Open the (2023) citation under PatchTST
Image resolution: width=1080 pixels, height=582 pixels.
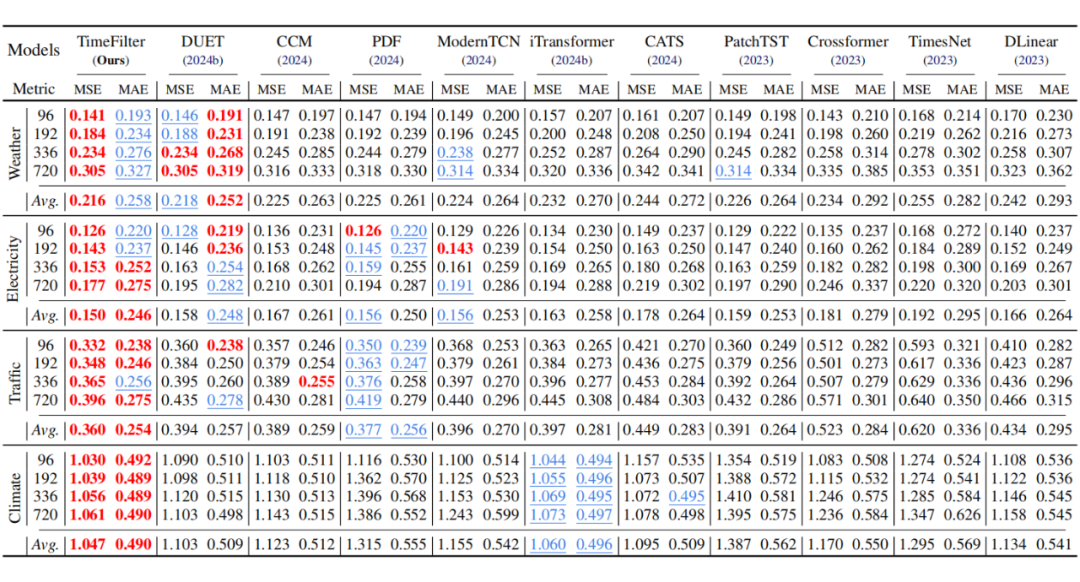click(x=756, y=61)
